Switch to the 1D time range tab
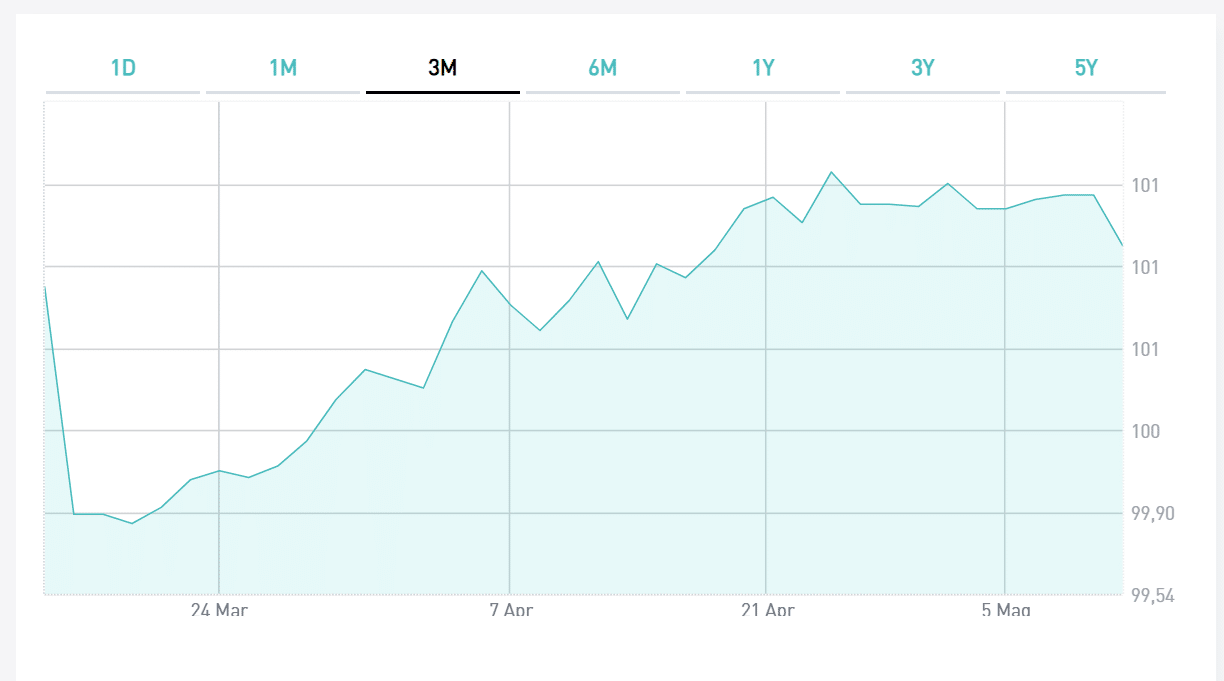1224x681 pixels. tap(123, 69)
